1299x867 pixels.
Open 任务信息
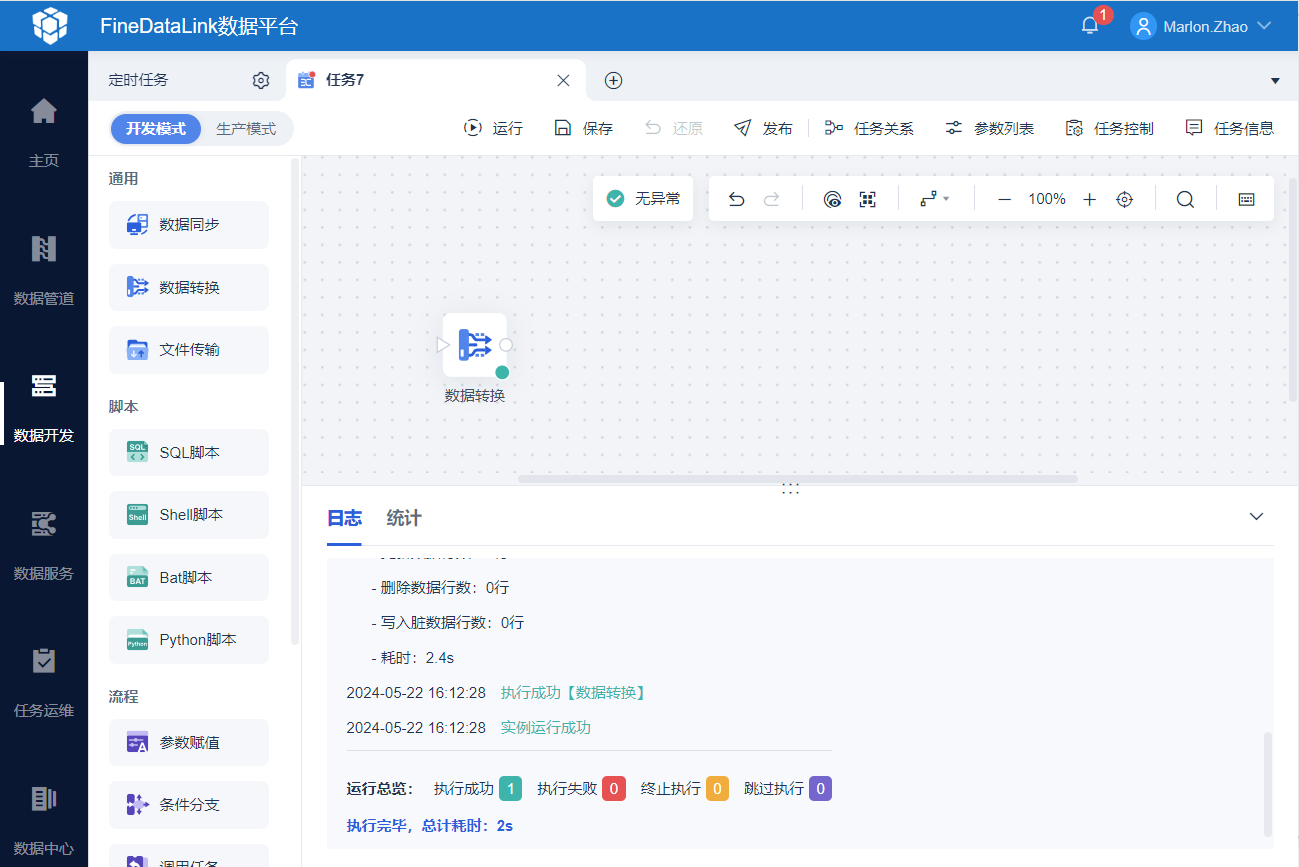[x=1229, y=128]
